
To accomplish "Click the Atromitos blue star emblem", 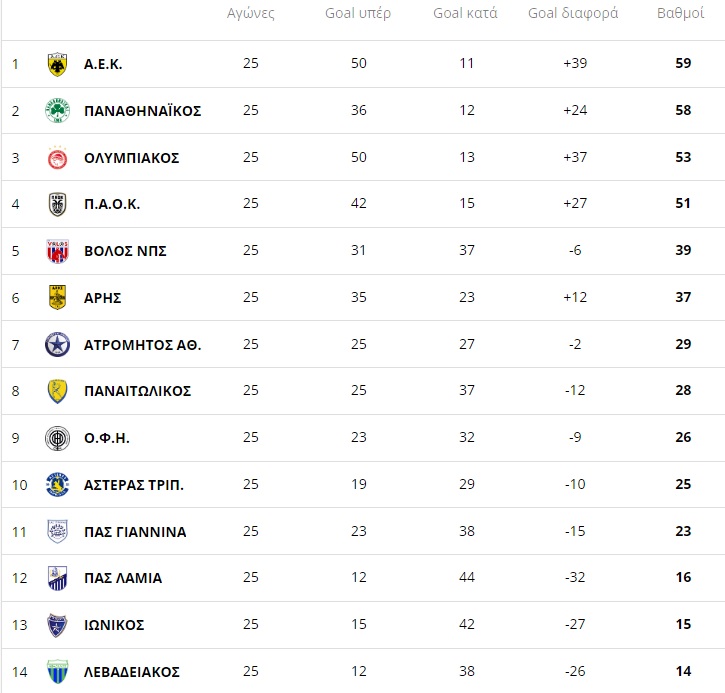I will pos(57,344).
